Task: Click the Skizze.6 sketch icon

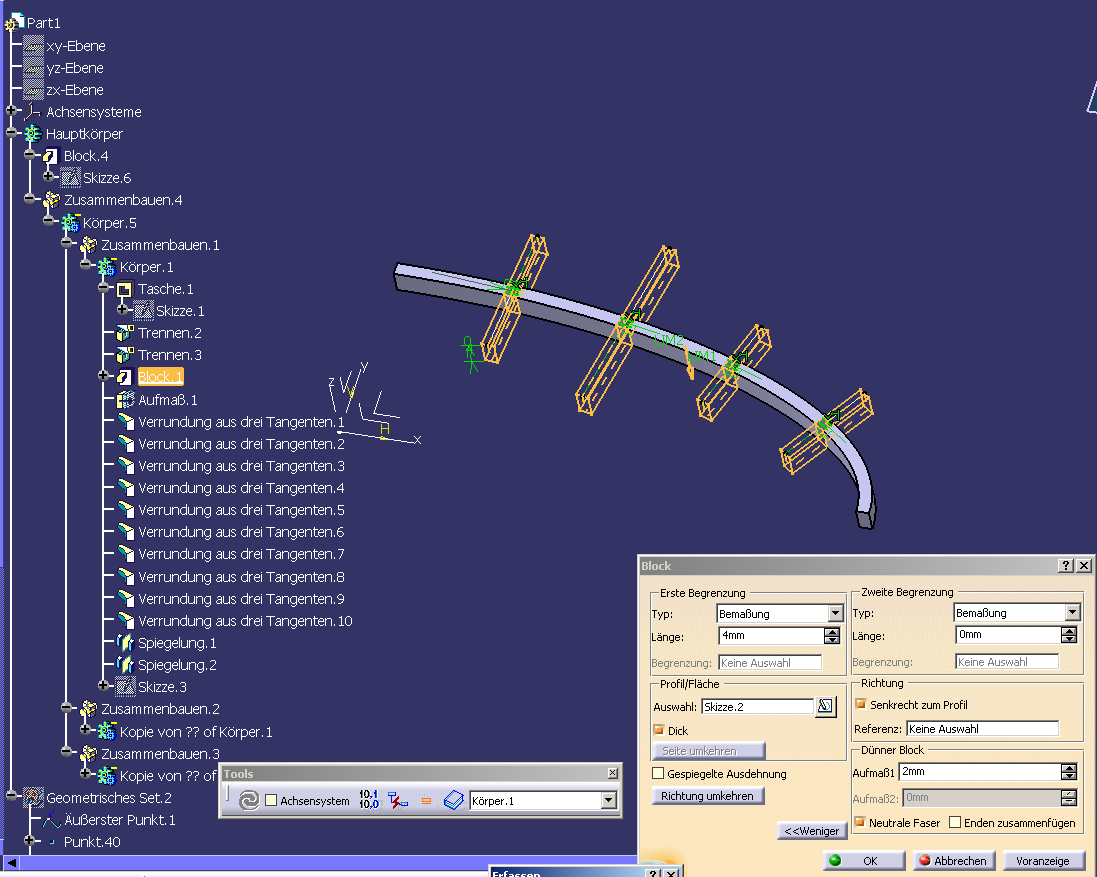Action: [70, 178]
